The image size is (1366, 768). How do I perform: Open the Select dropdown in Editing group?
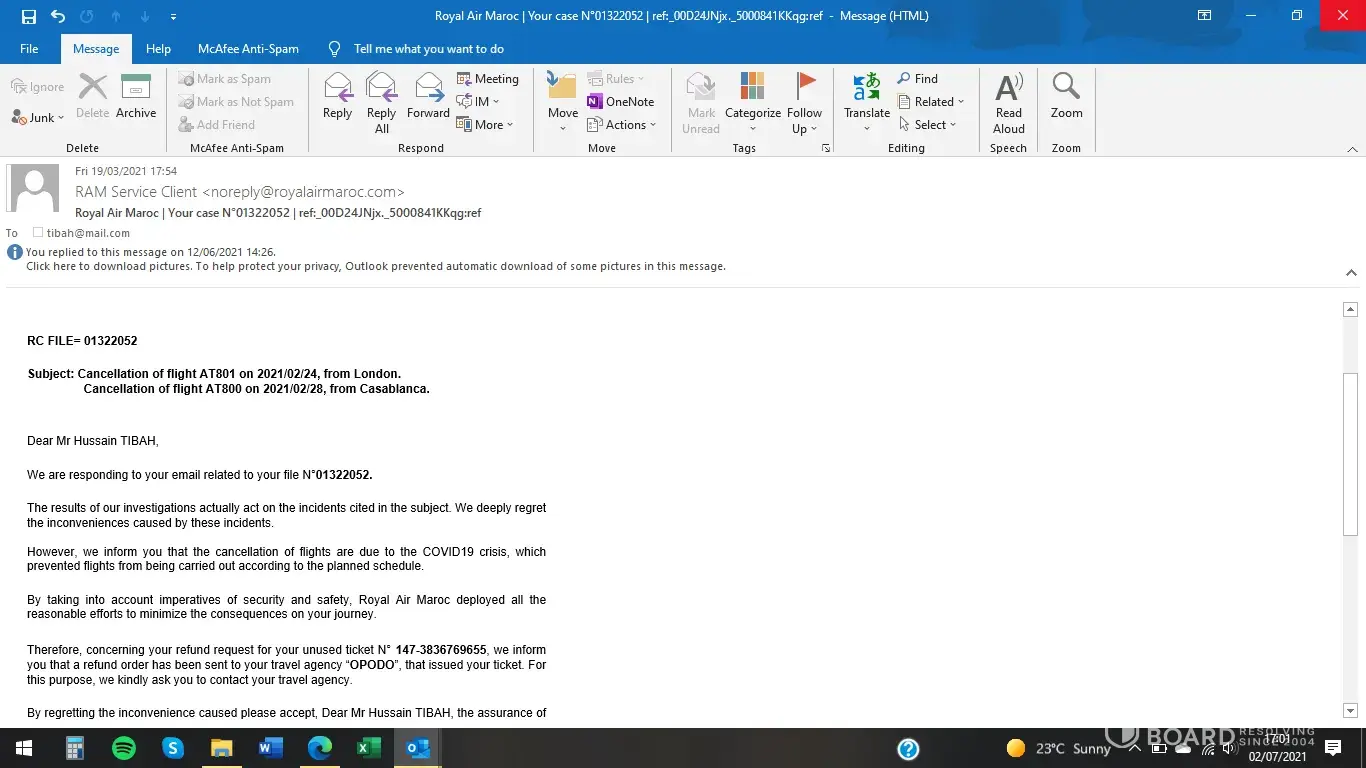click(x=928, y=125)
